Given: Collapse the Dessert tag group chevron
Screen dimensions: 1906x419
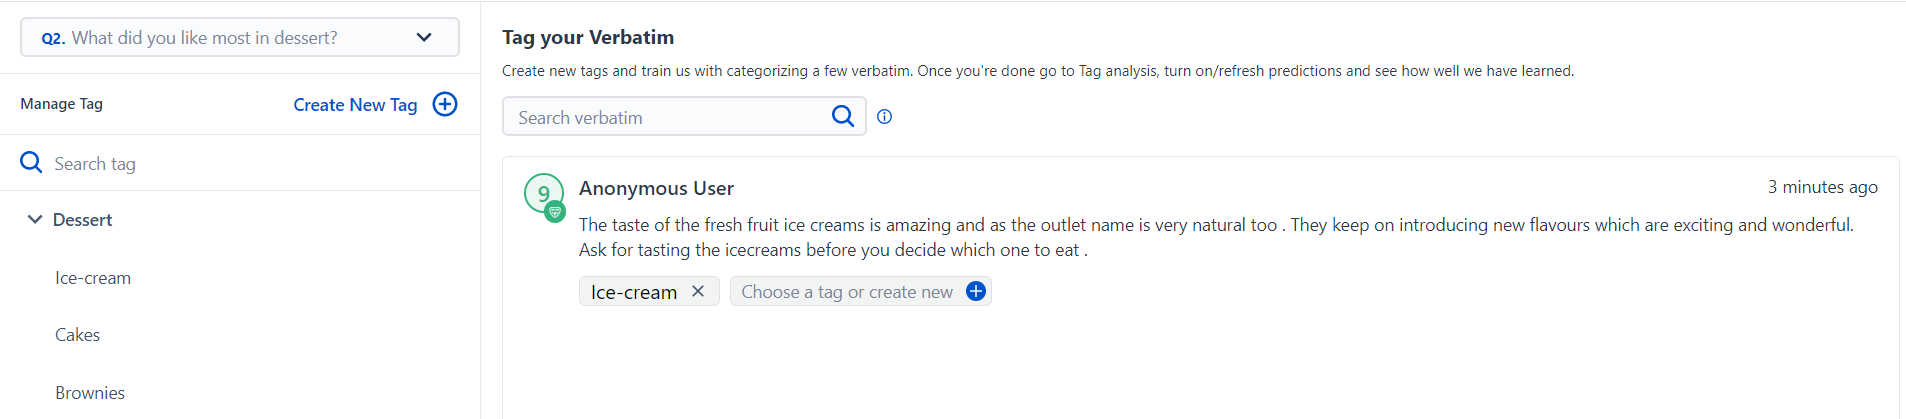Looking at the screenshot, I should [x=35, y=219].
